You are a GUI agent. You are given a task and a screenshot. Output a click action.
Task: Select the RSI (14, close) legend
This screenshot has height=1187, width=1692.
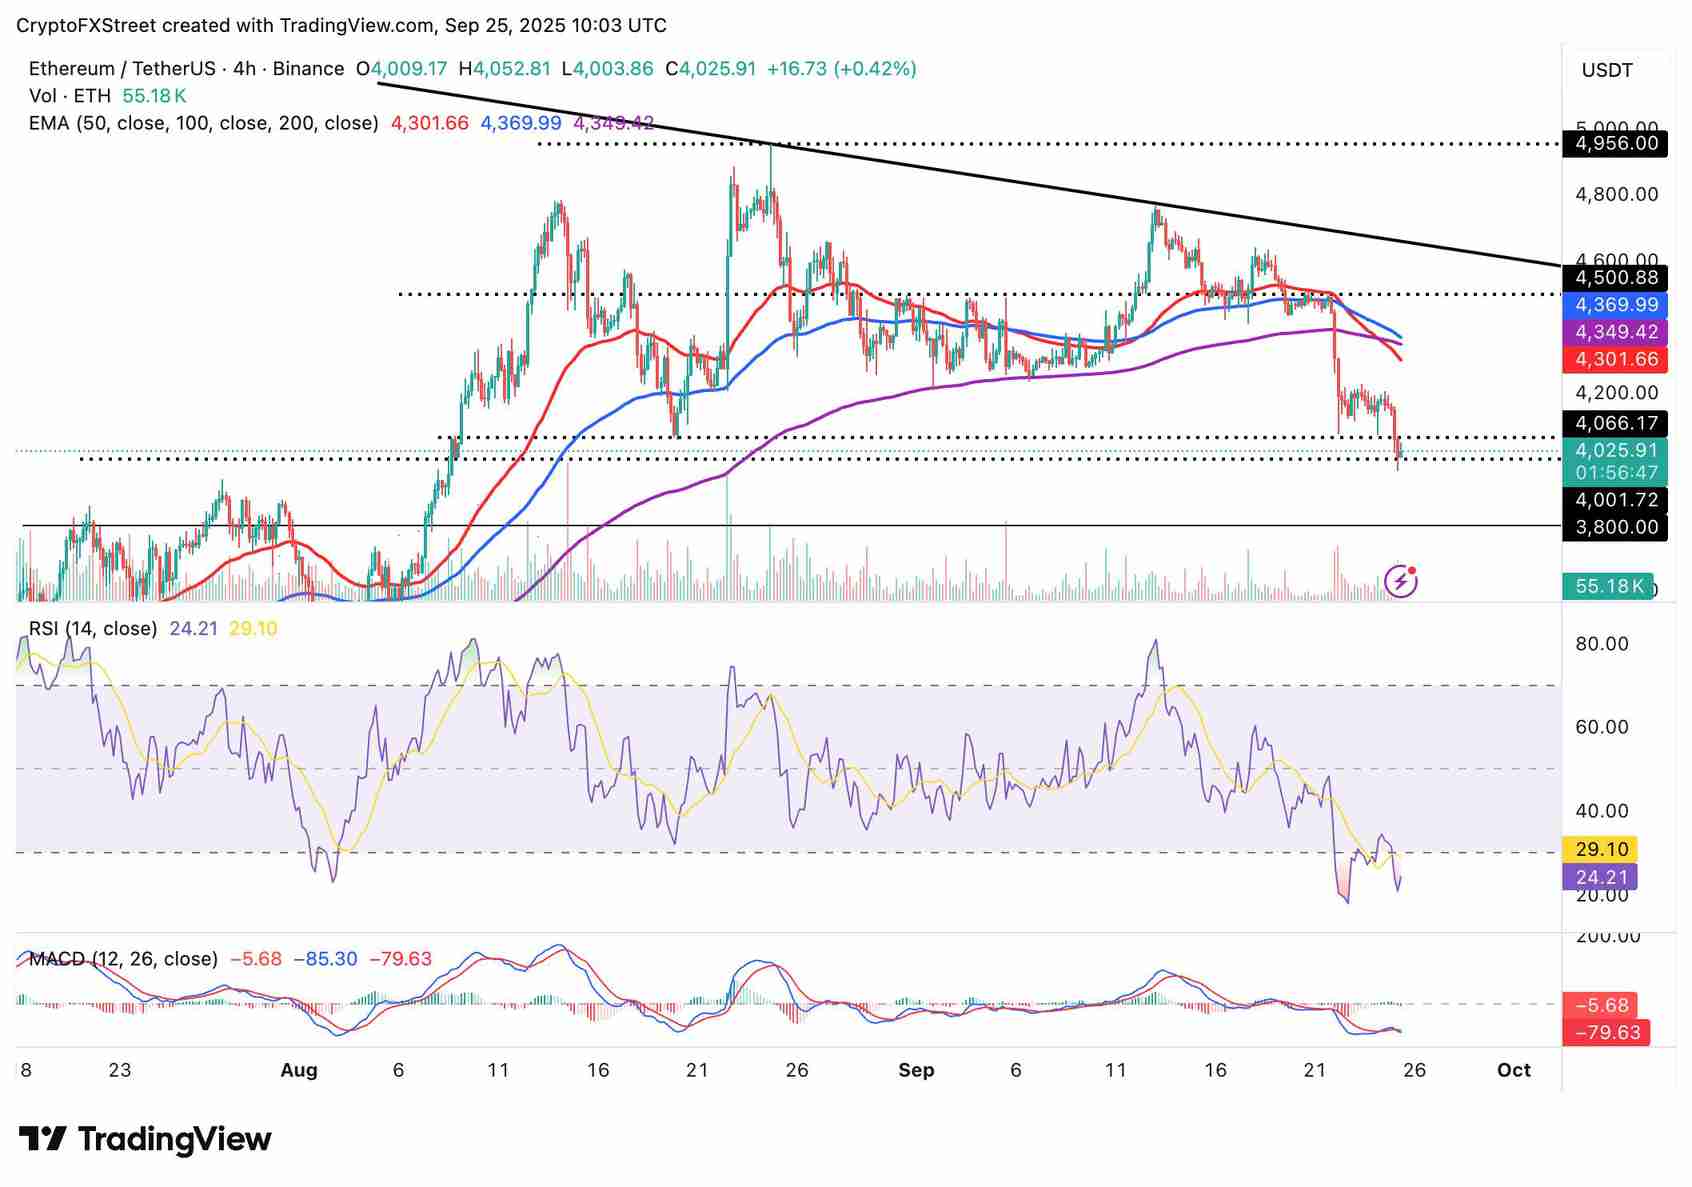pyautogui.click(x=93, y=629)
